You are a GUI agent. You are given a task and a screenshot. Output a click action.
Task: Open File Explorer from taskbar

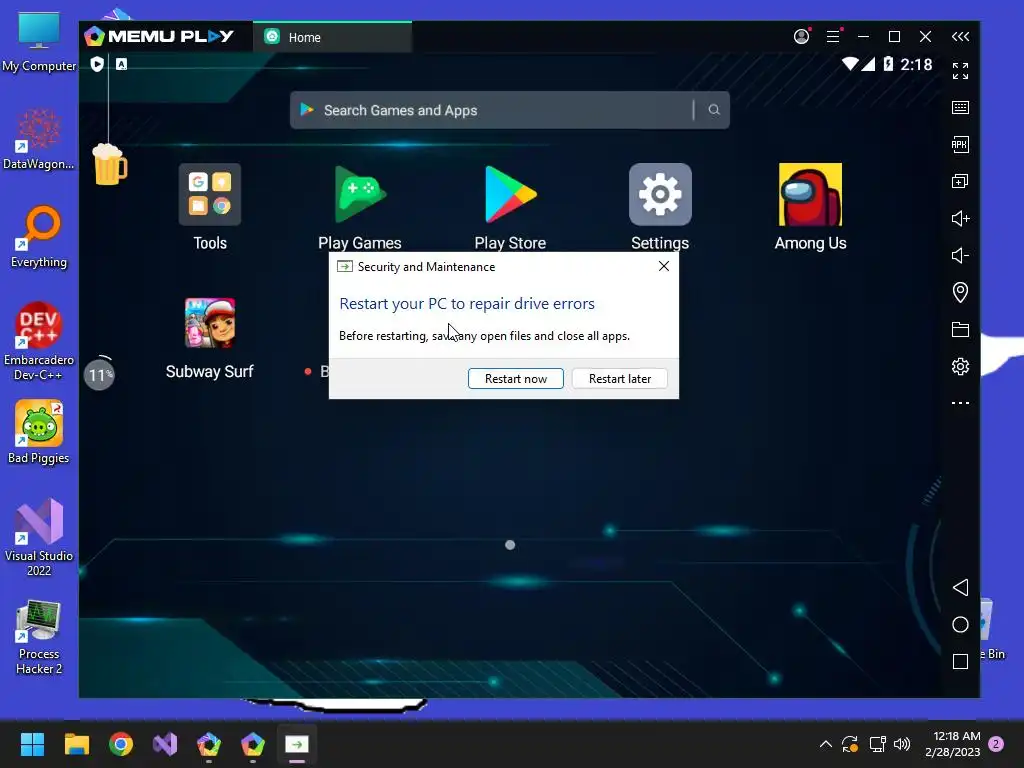click(76, 744)
